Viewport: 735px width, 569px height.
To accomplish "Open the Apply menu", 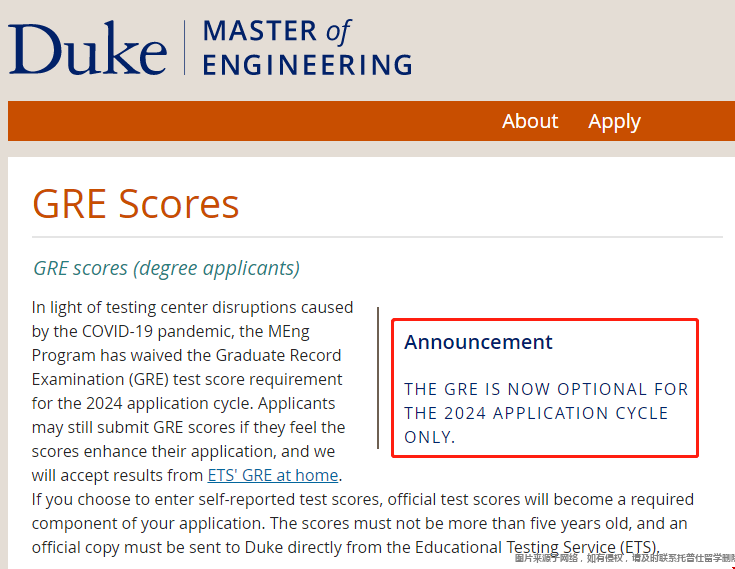I will click(614, 121).
